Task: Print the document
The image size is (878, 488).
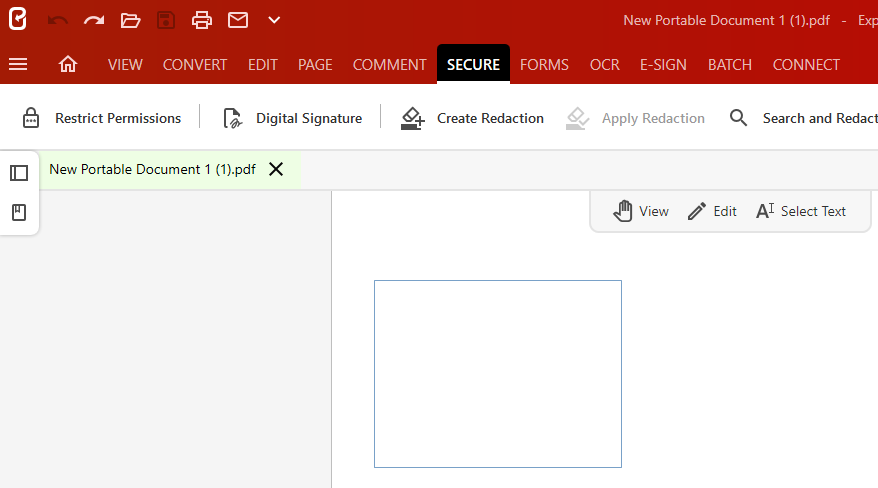Action: (x=202, y=21)
